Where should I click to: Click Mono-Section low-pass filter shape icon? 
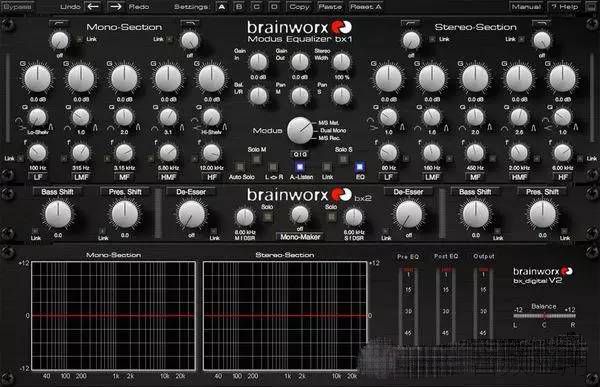tap(190, 24)
